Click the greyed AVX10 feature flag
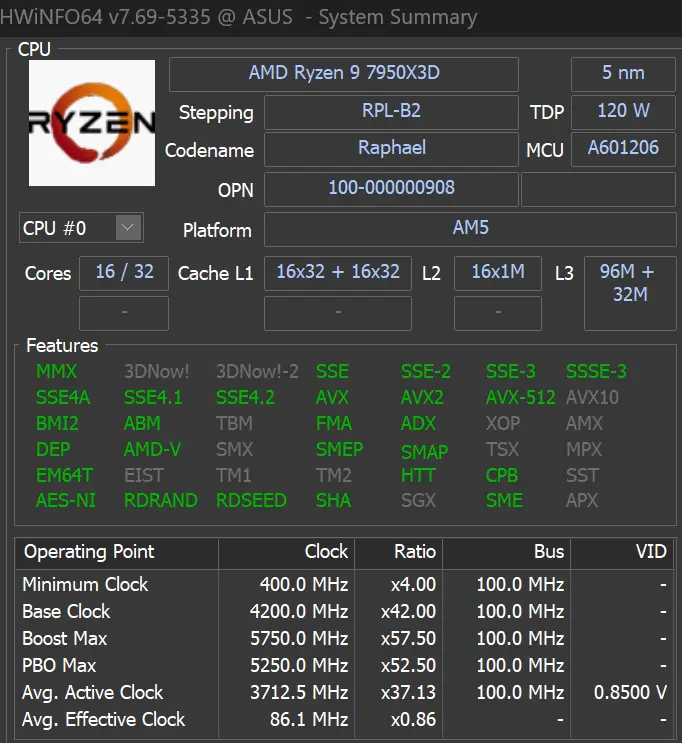Image resolution: width=682 pixels, height=743 pixels. pos(592,398)
